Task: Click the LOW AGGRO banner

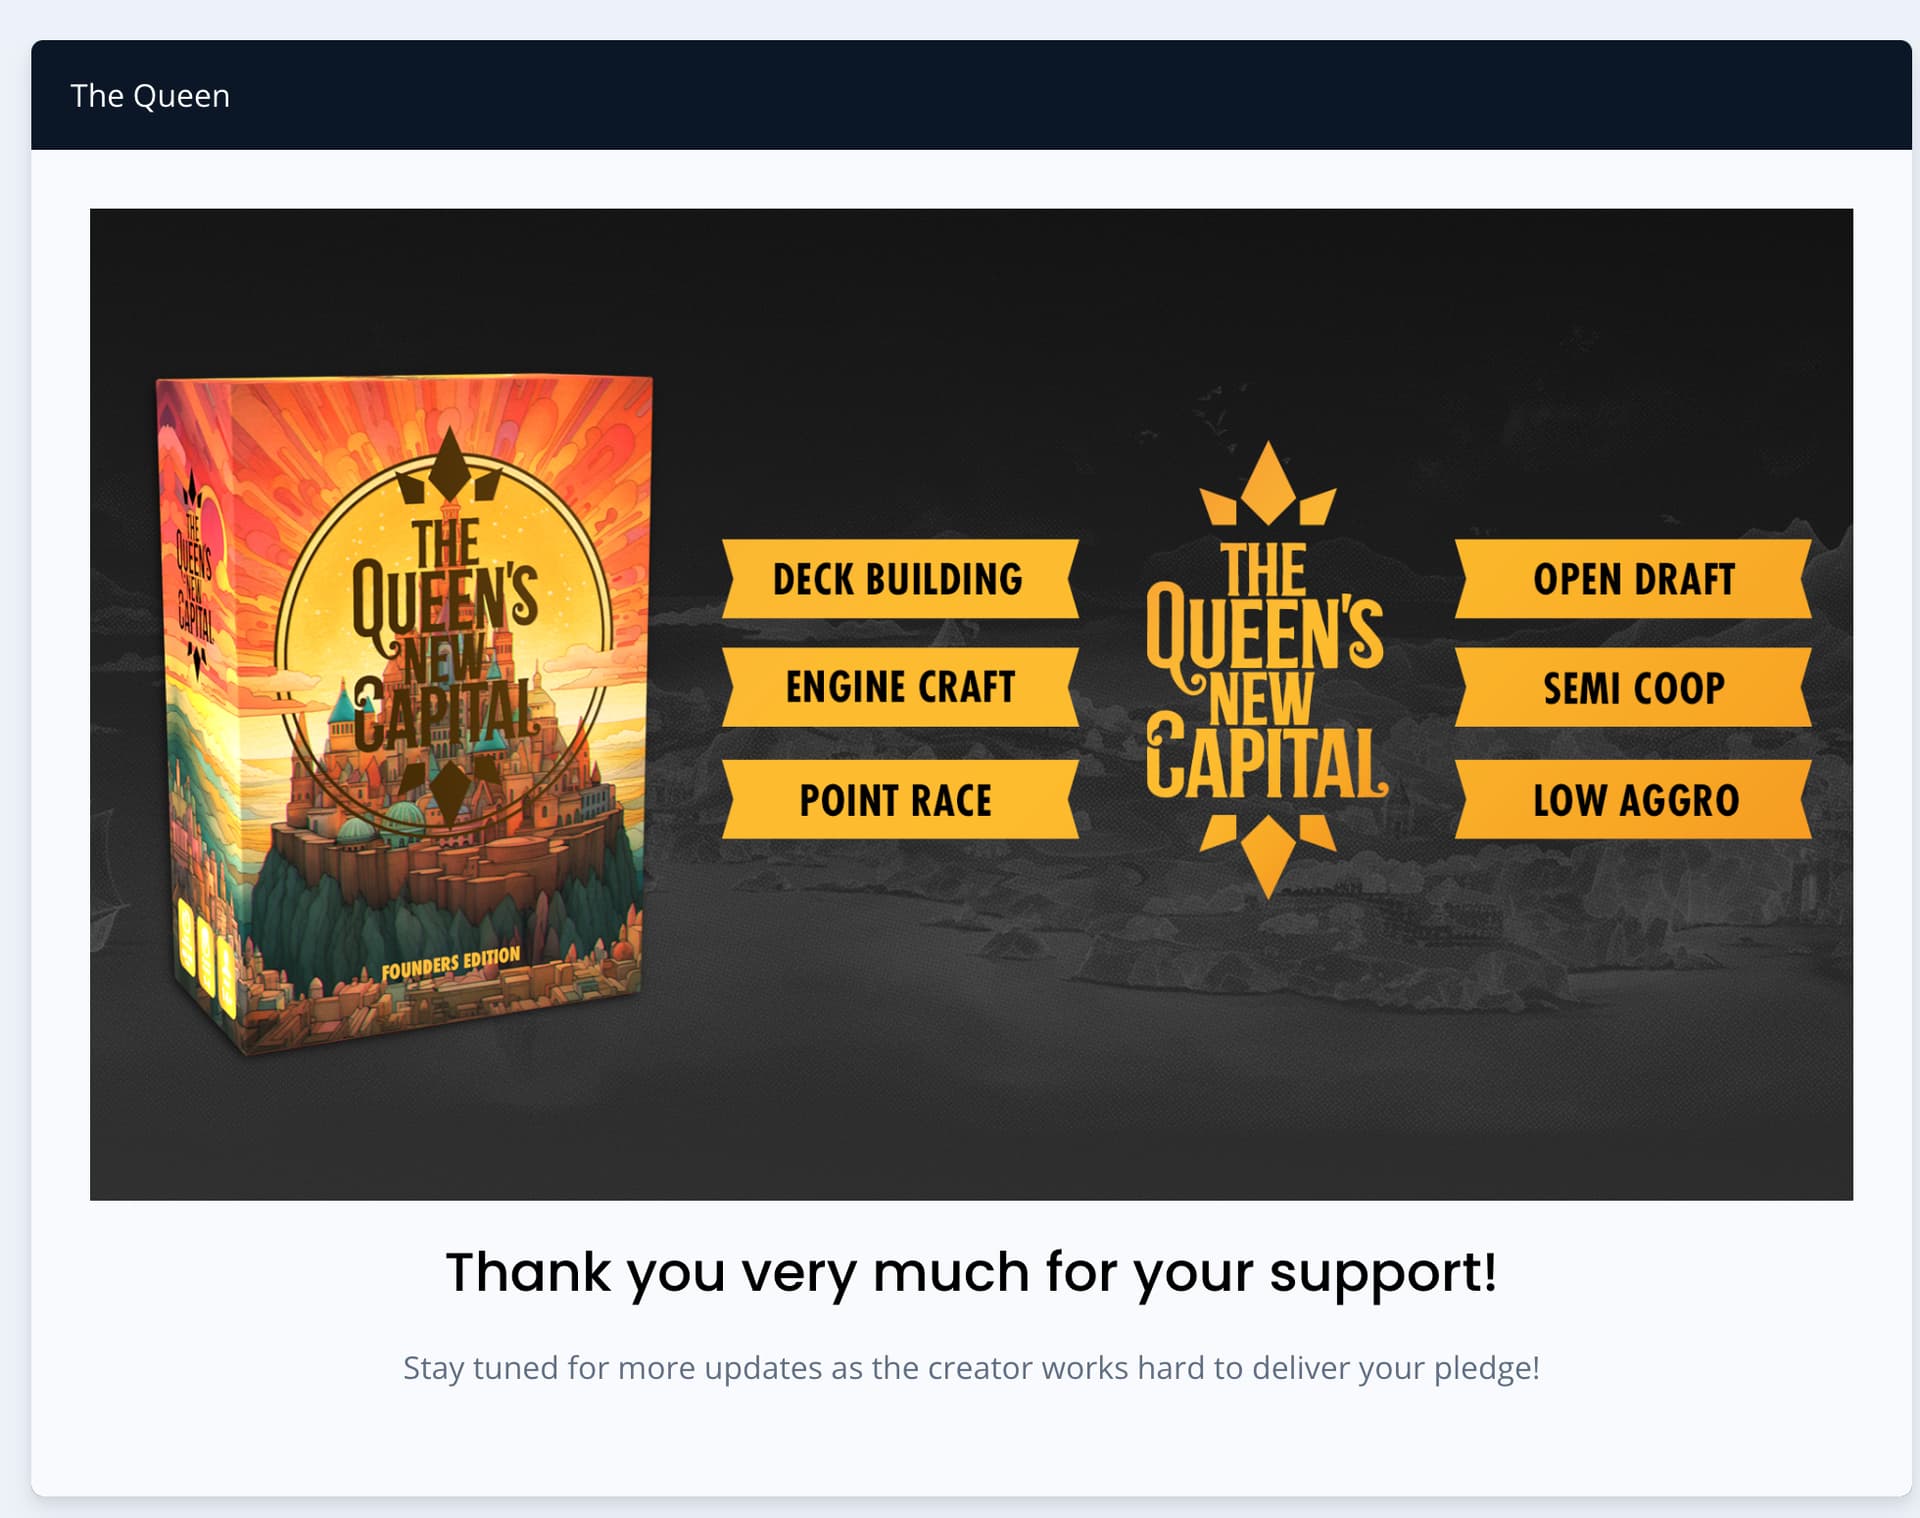Action: [1633, 799]
